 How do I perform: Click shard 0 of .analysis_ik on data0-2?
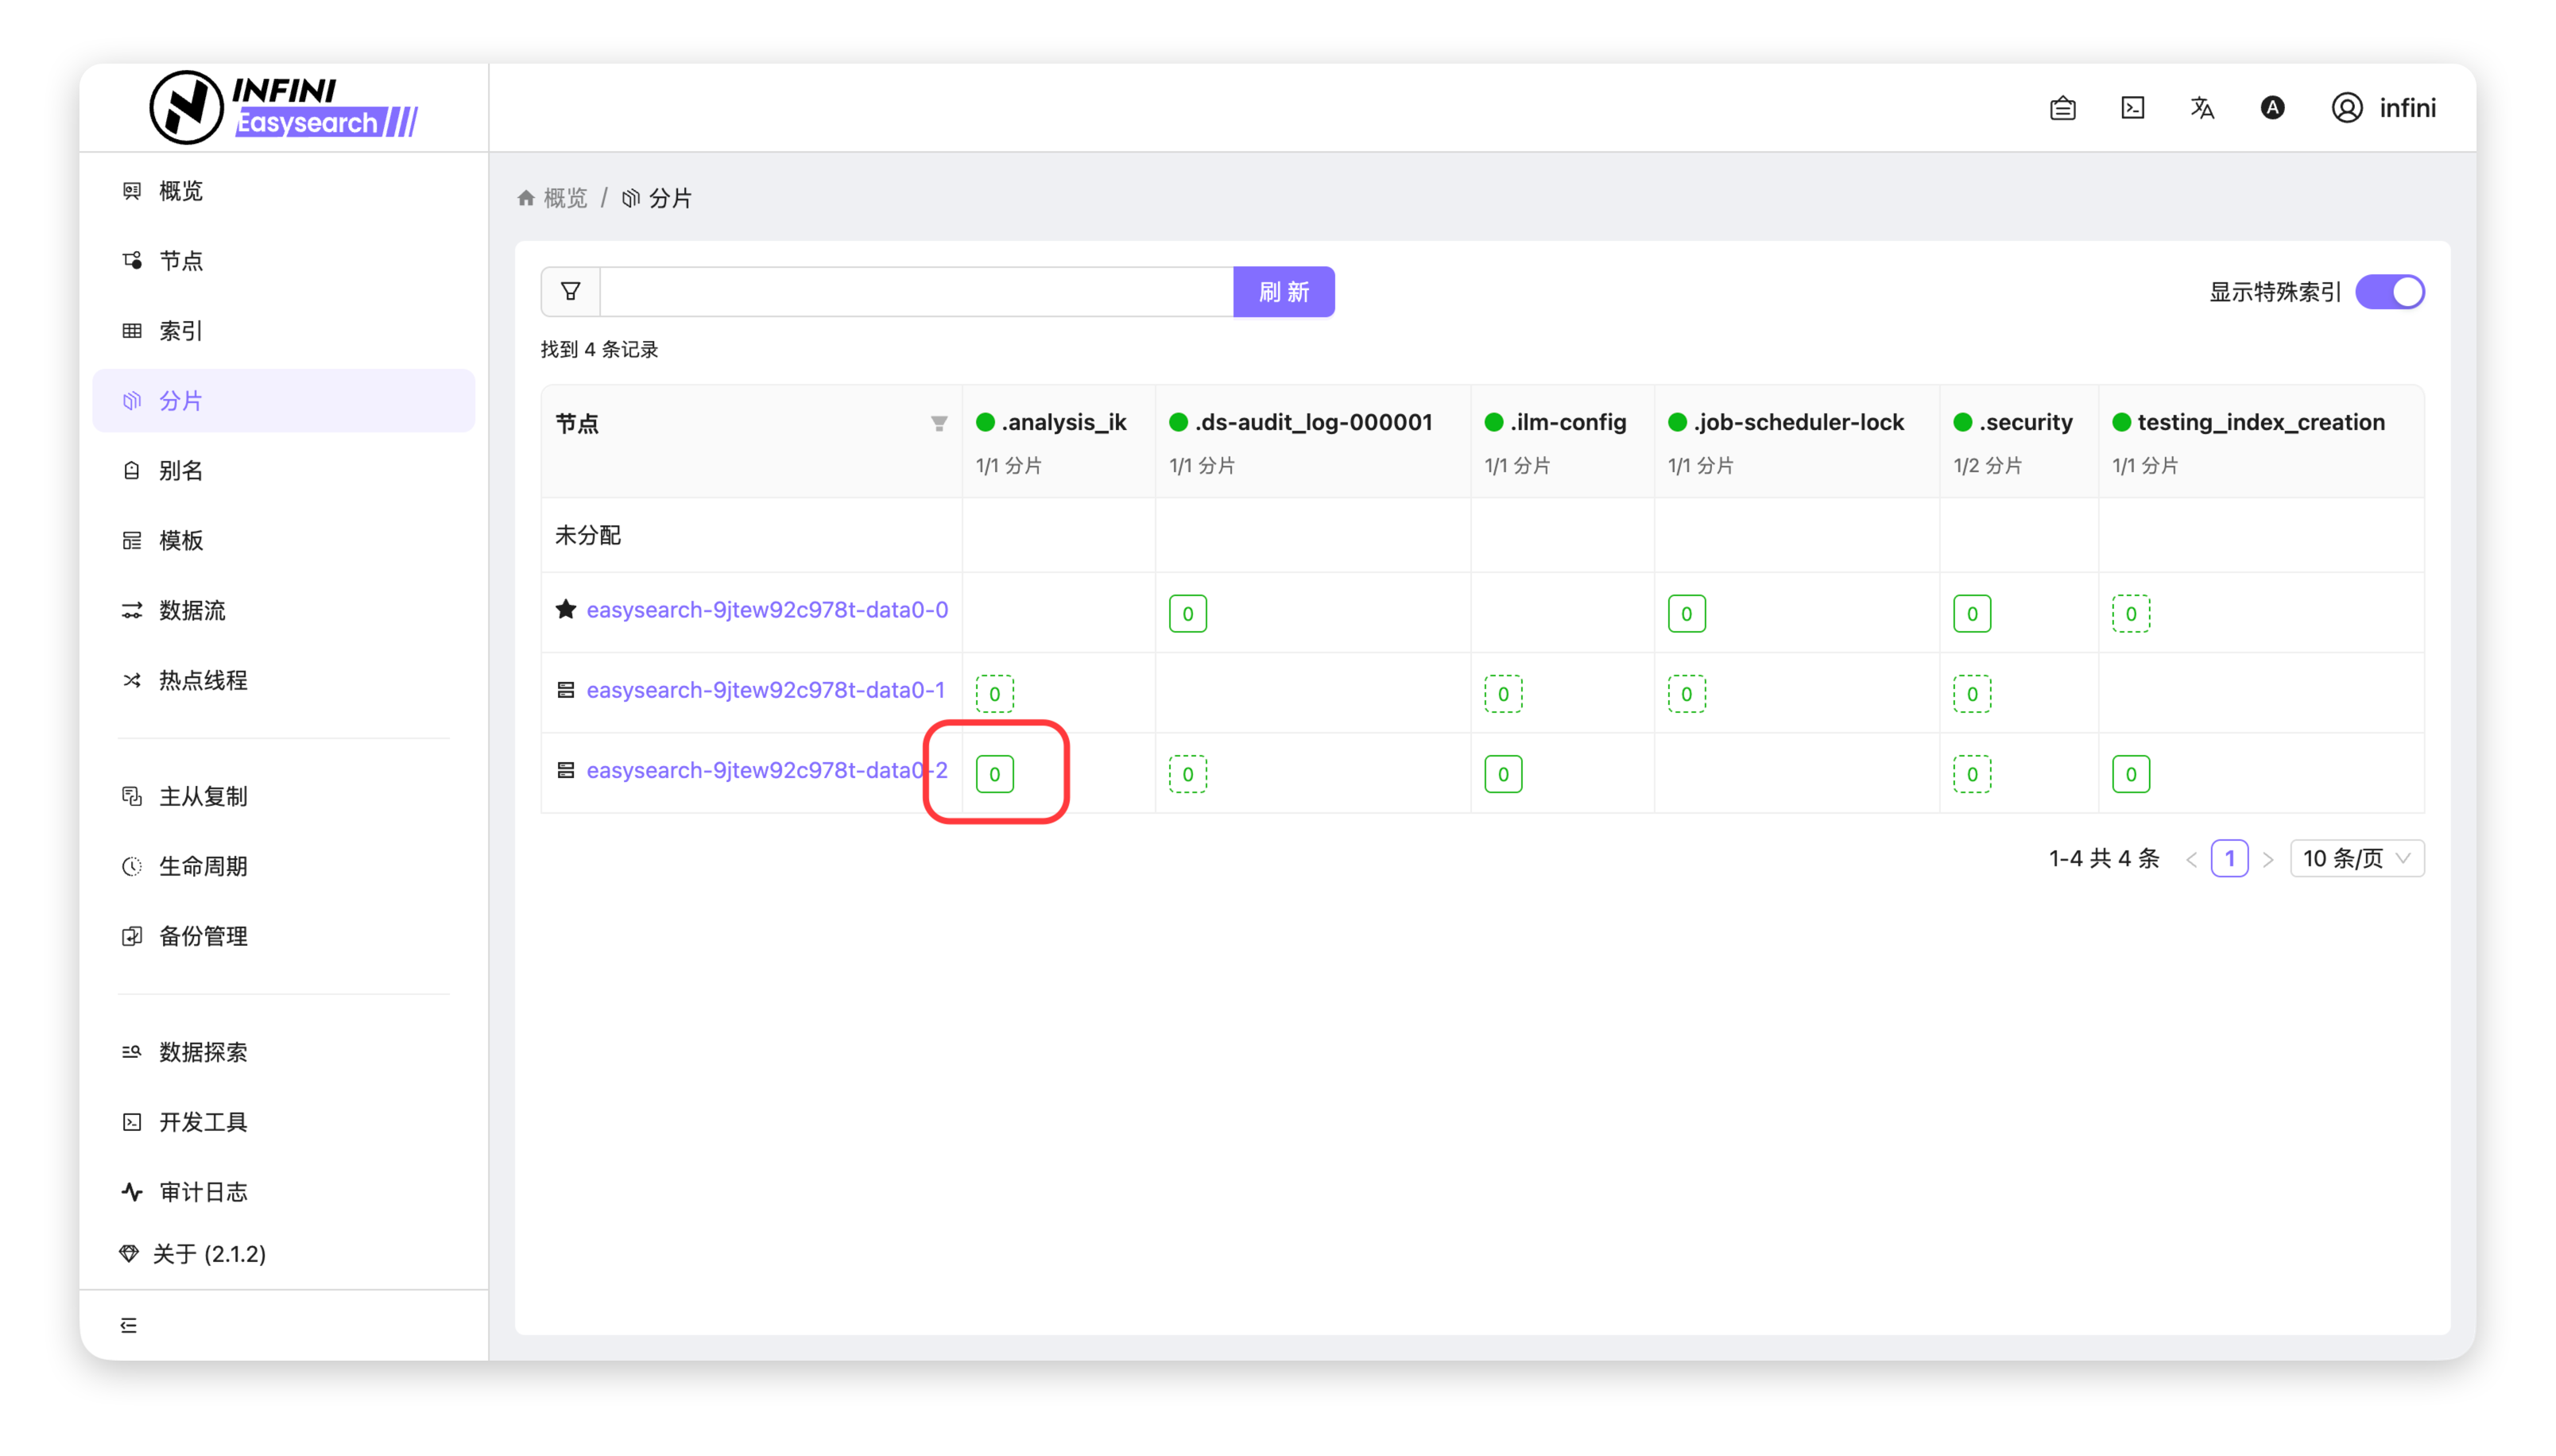(x=994, y=774)
